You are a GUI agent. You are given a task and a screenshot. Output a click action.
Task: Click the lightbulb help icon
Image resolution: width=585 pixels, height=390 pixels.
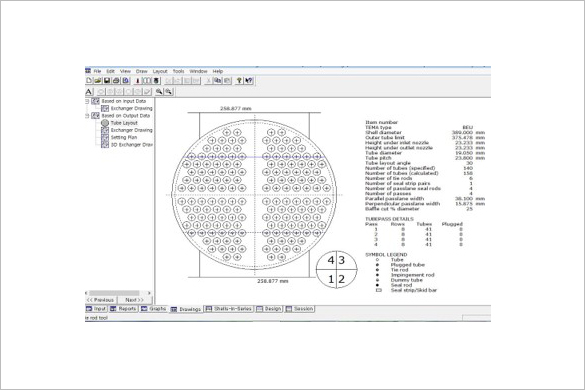click(239, 81)
